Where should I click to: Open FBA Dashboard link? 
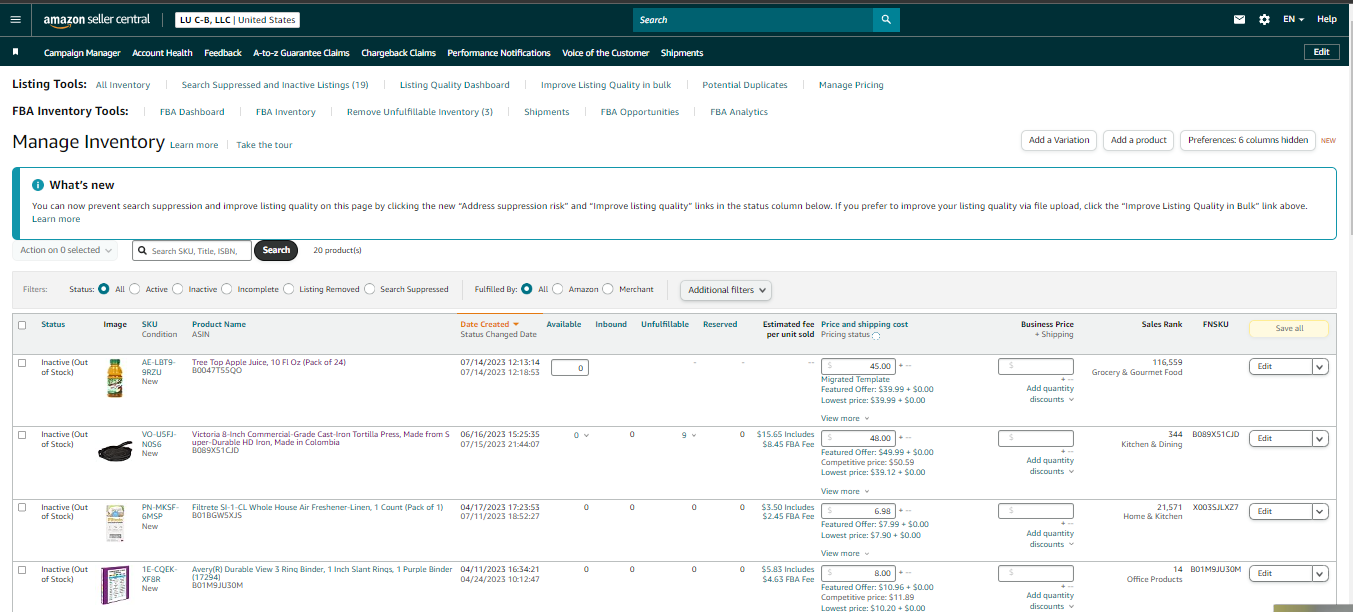(192, 112)
